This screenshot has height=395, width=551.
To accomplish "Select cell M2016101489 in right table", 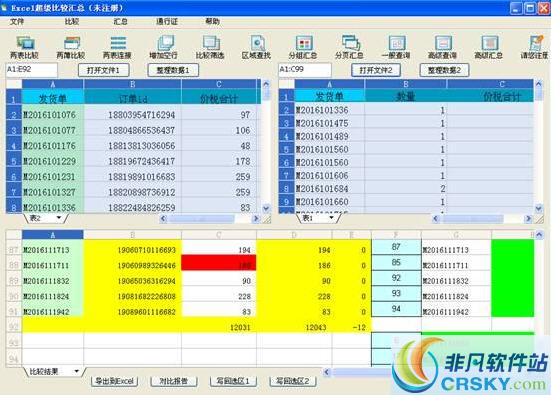I will 329,136.
